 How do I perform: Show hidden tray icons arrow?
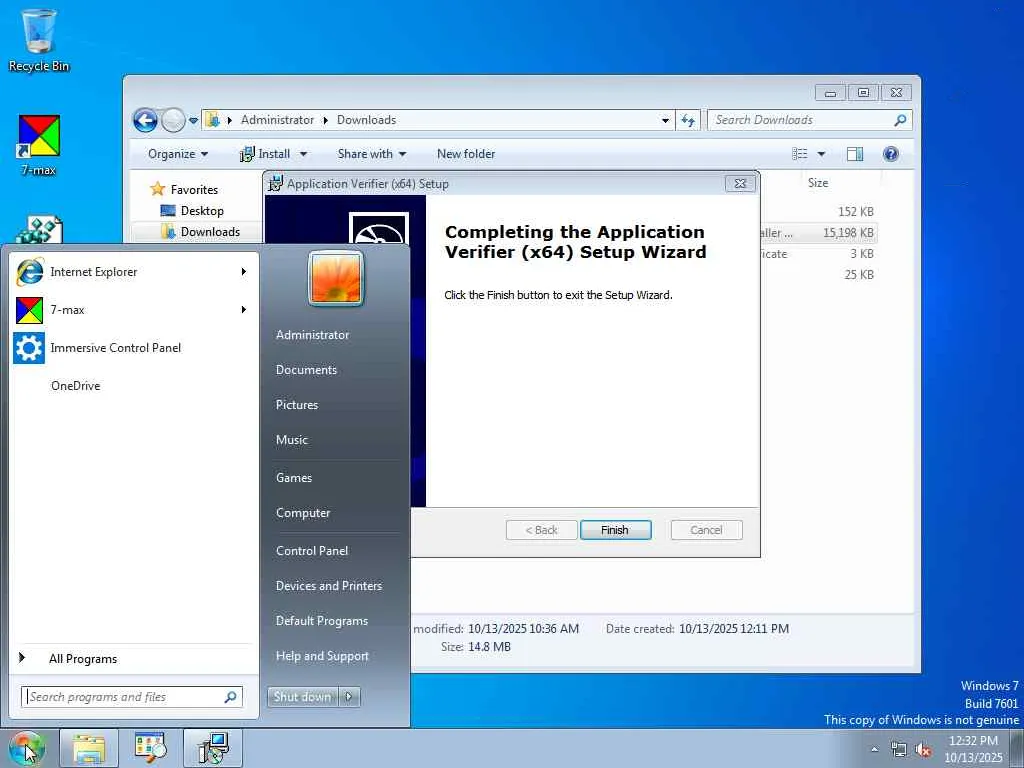[x=874, y=750]
